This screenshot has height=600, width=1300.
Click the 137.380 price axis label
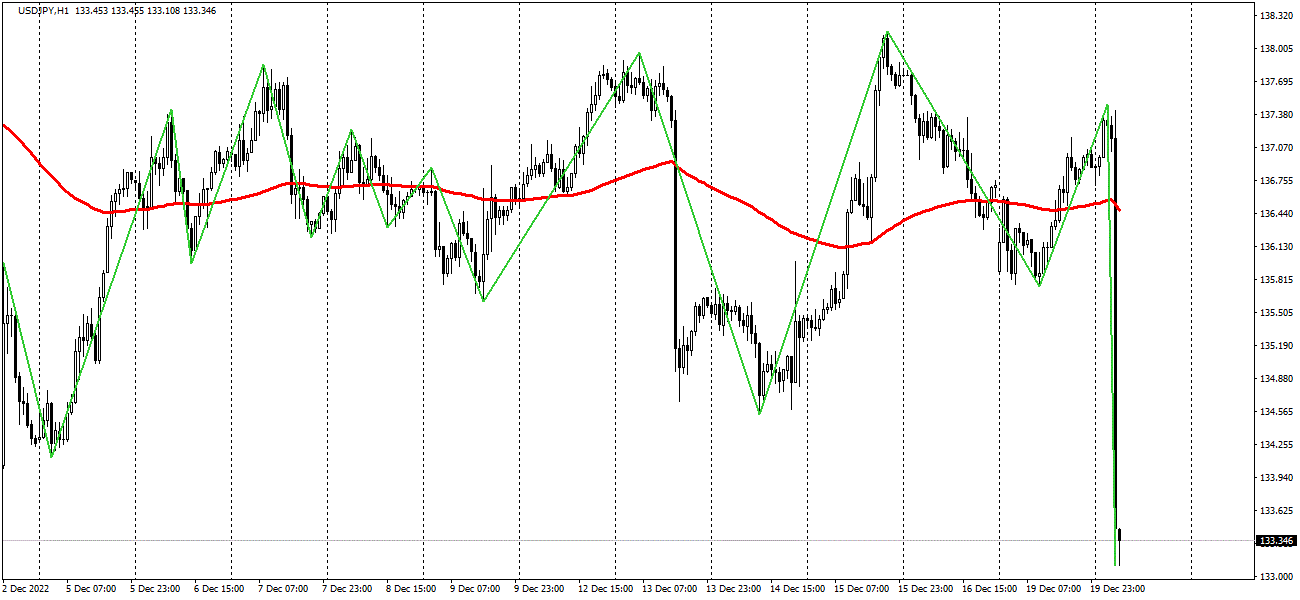pyautogui.click(x=1275, y=115)
